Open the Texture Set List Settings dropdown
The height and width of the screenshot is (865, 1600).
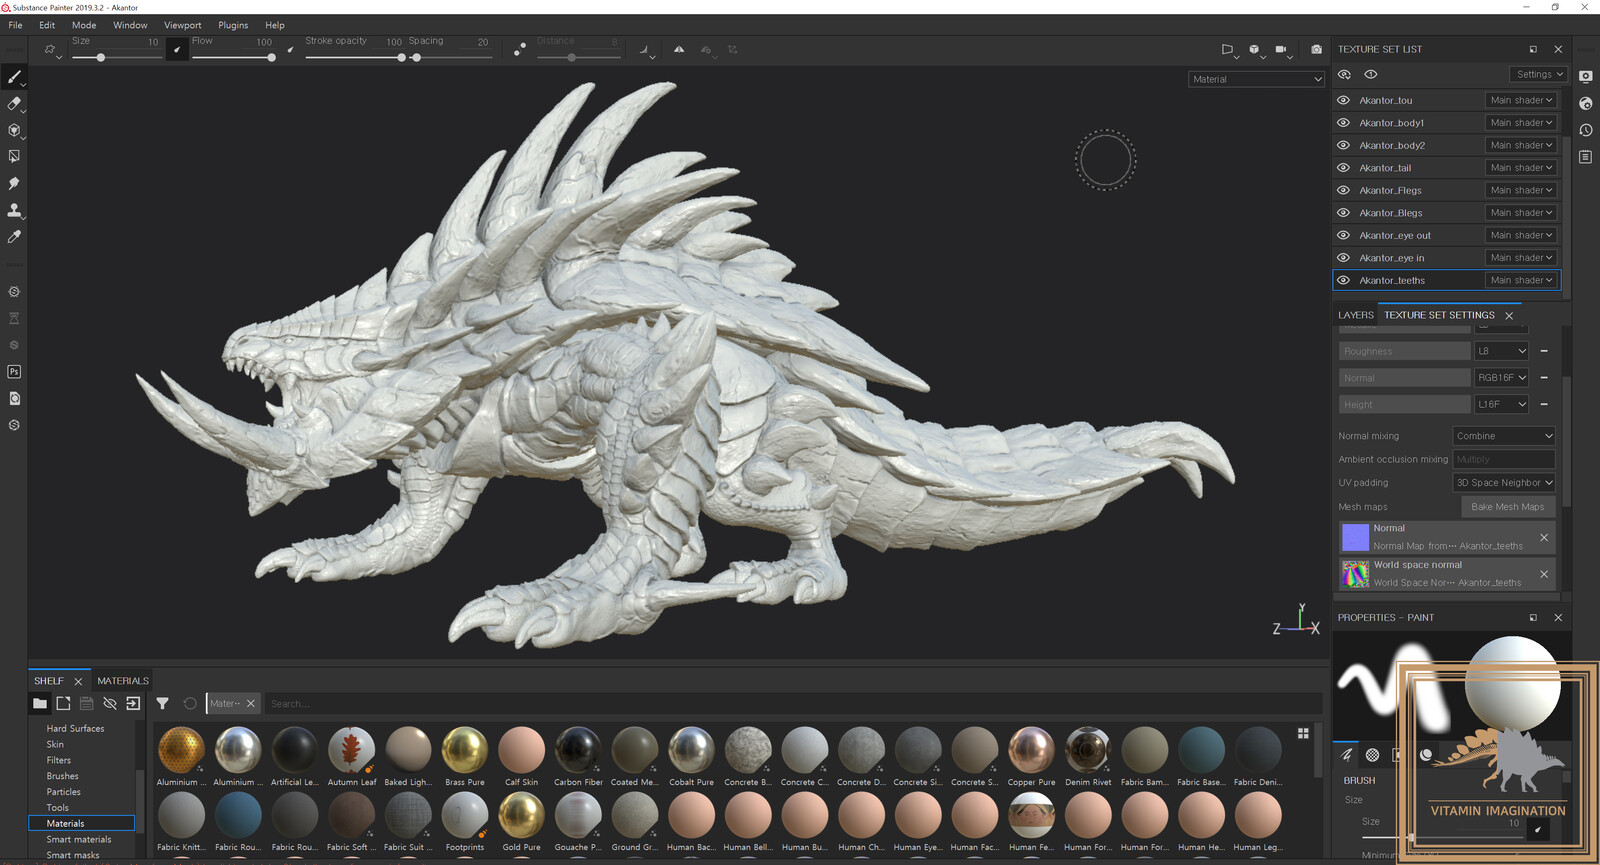(x=1539, y=74)
